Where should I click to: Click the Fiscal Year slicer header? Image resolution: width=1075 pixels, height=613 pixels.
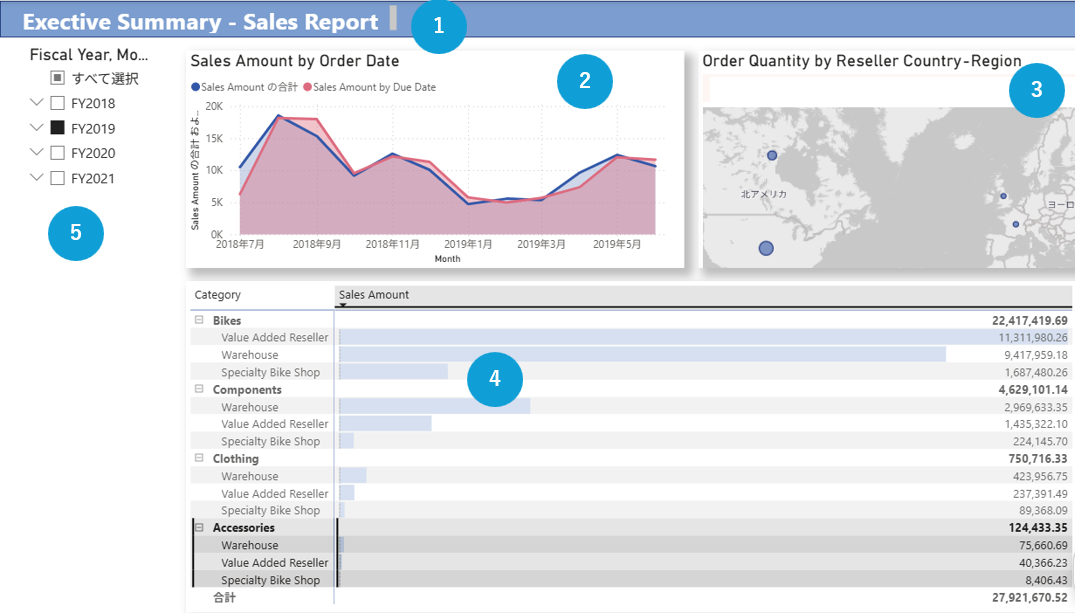88,55
